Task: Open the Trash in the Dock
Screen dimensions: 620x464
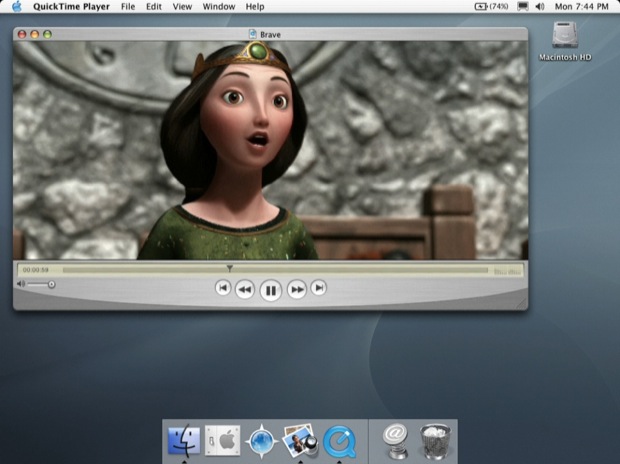Action: (435, 441)
